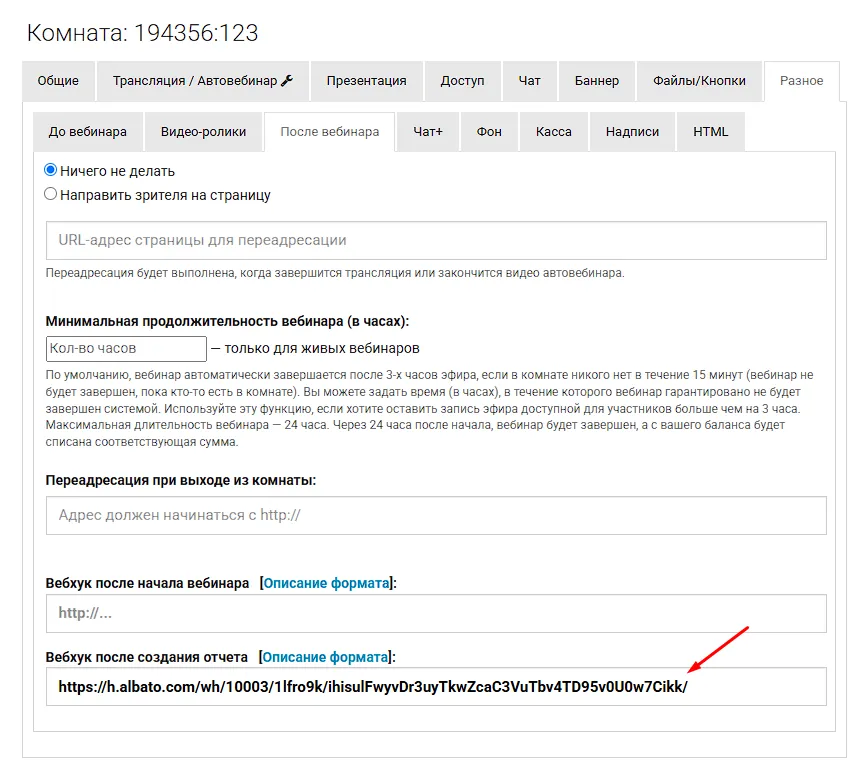Select the Разное tab
Screen dimensions: 859x767
[803, 81]
